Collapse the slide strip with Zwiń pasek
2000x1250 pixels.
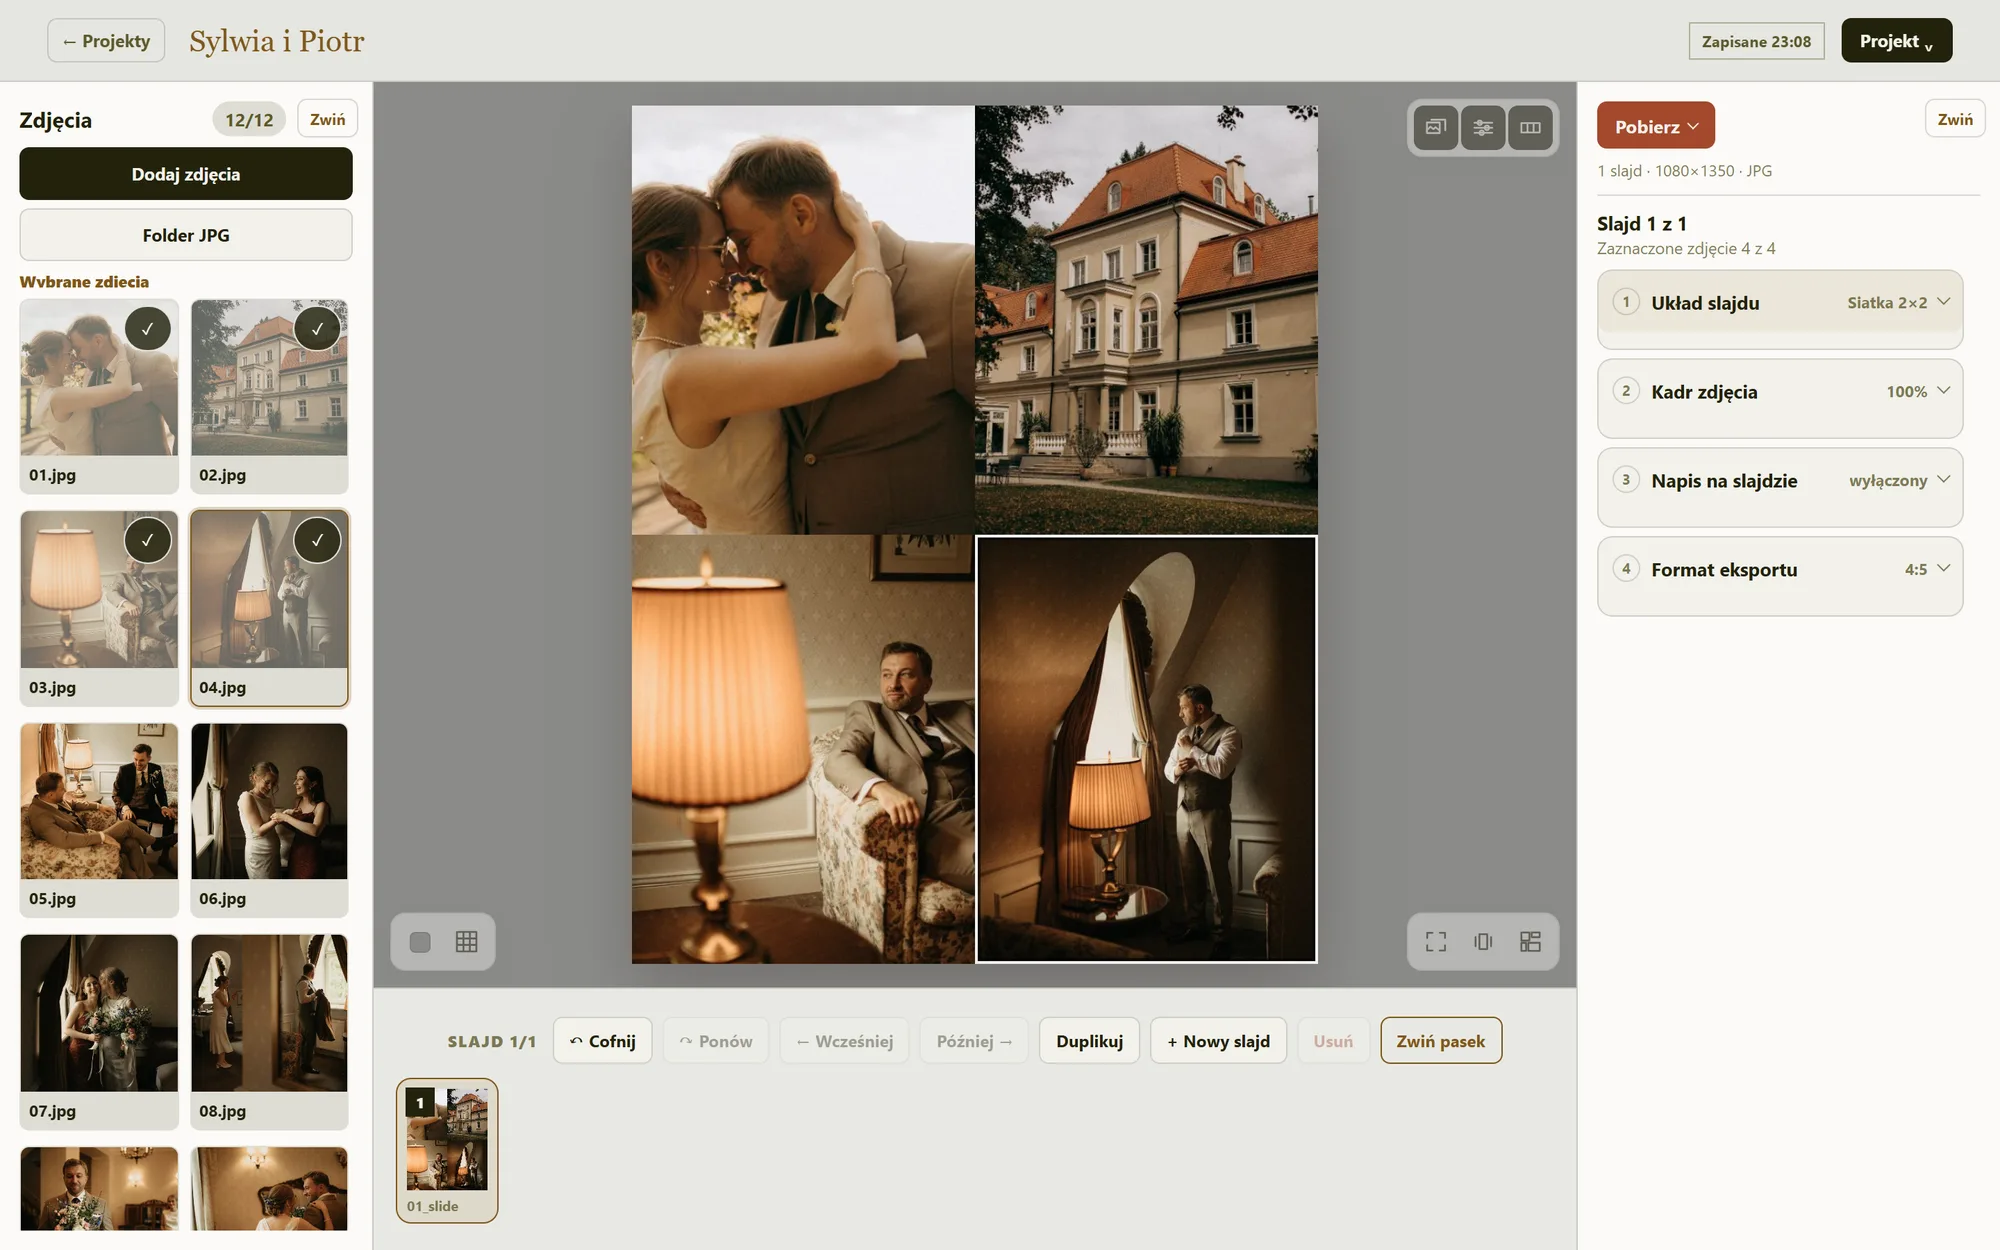click(x=1441, y=1041)
